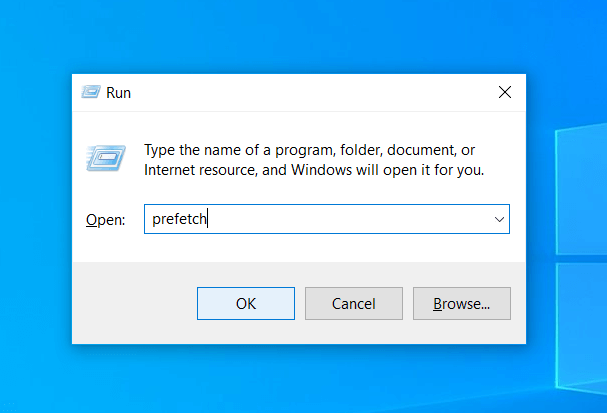Click the description text 'Type the name of a program'
The image size is (607, 413).
(238, 150)
